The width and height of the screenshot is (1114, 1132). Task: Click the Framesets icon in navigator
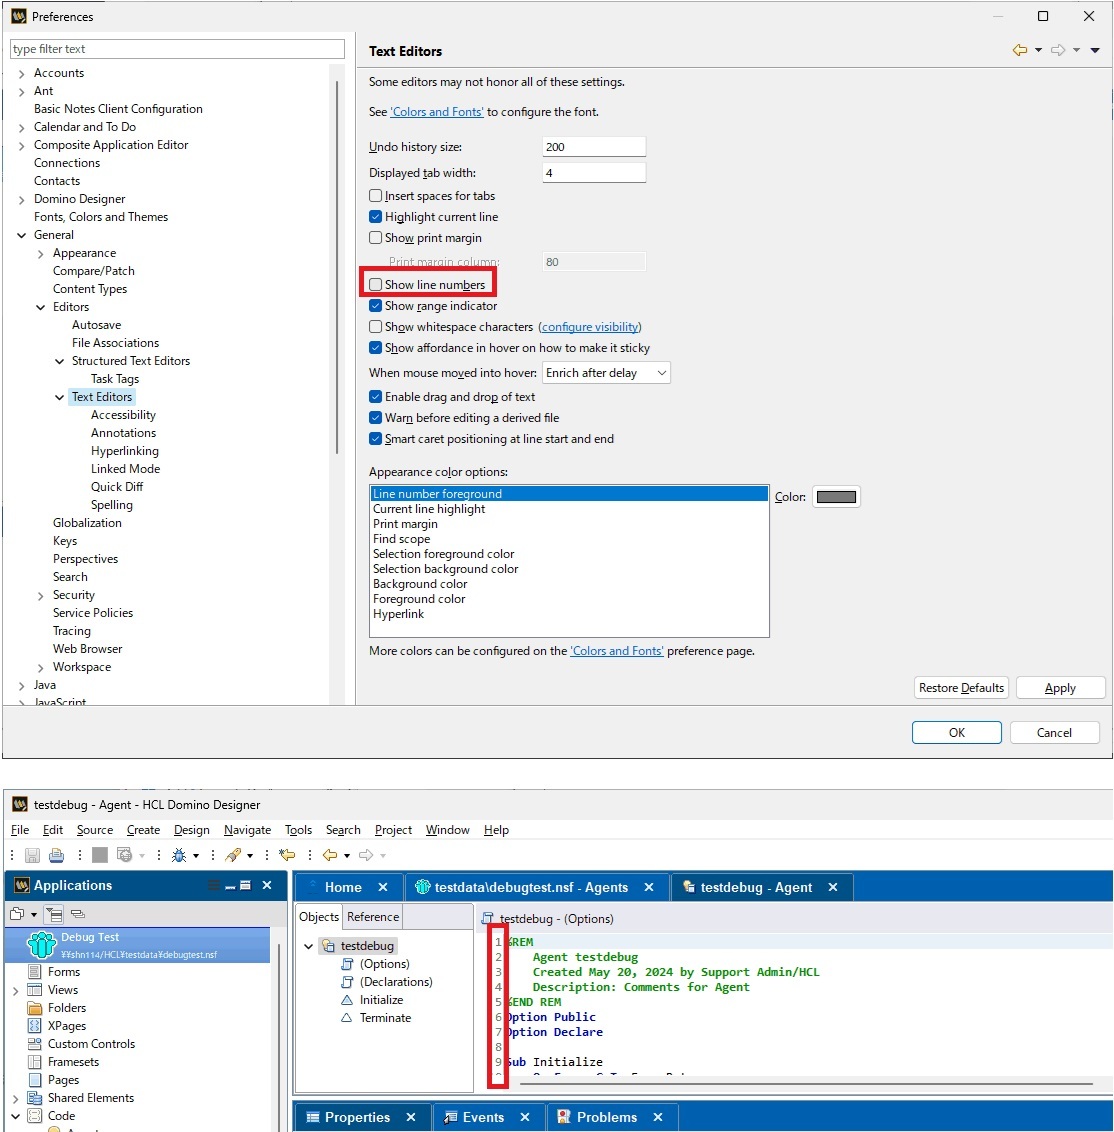pos(34,1062)
